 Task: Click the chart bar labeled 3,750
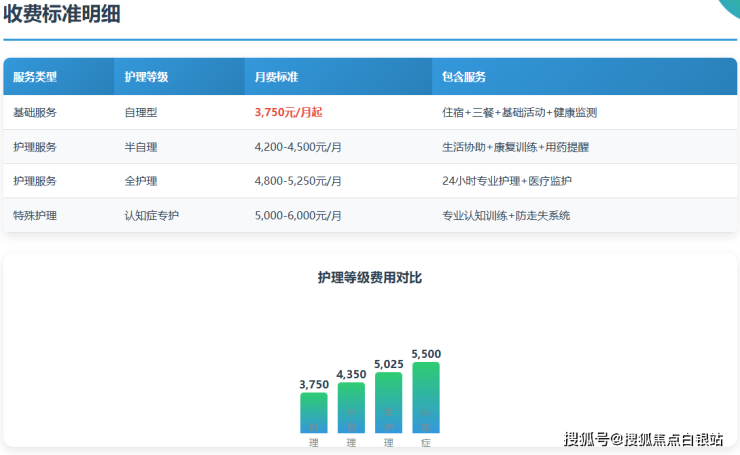[x=314, y=413]
